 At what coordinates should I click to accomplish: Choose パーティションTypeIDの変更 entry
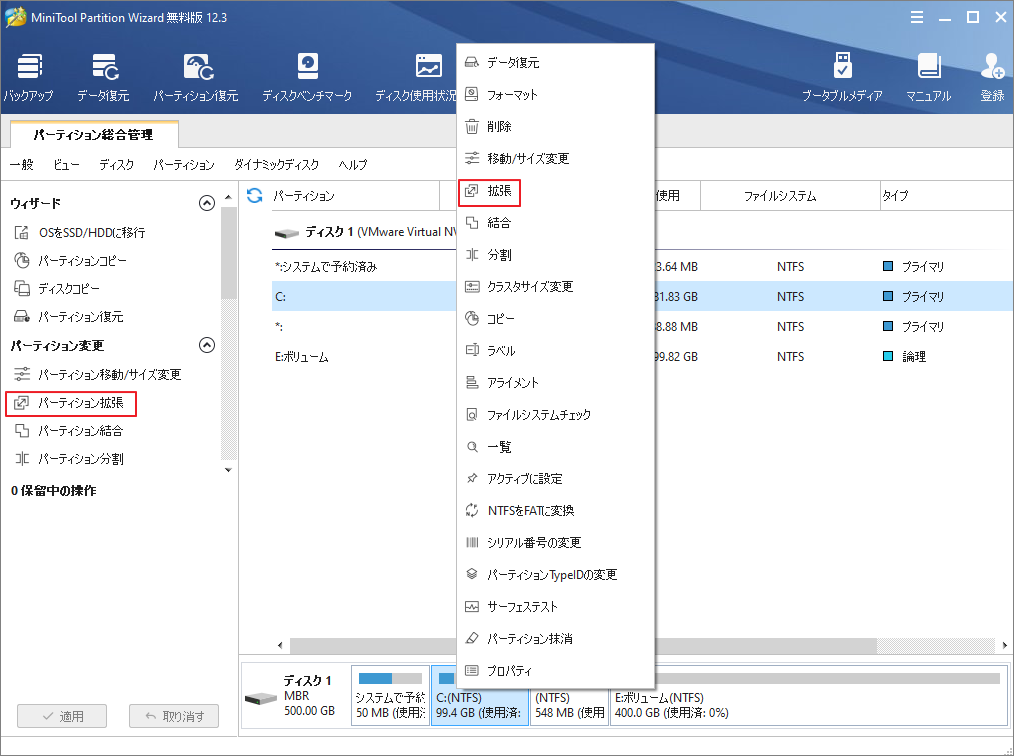coord(556,575)
